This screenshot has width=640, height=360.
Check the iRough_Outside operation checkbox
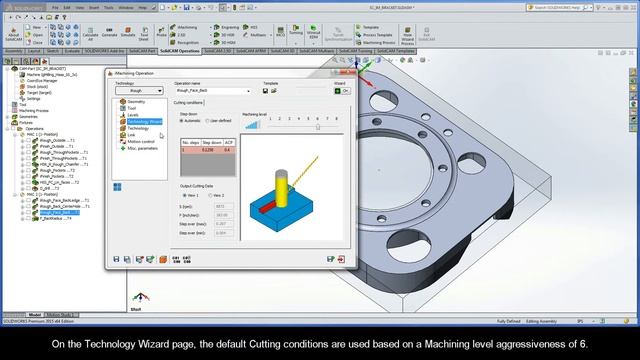click(x=29, y=140)
